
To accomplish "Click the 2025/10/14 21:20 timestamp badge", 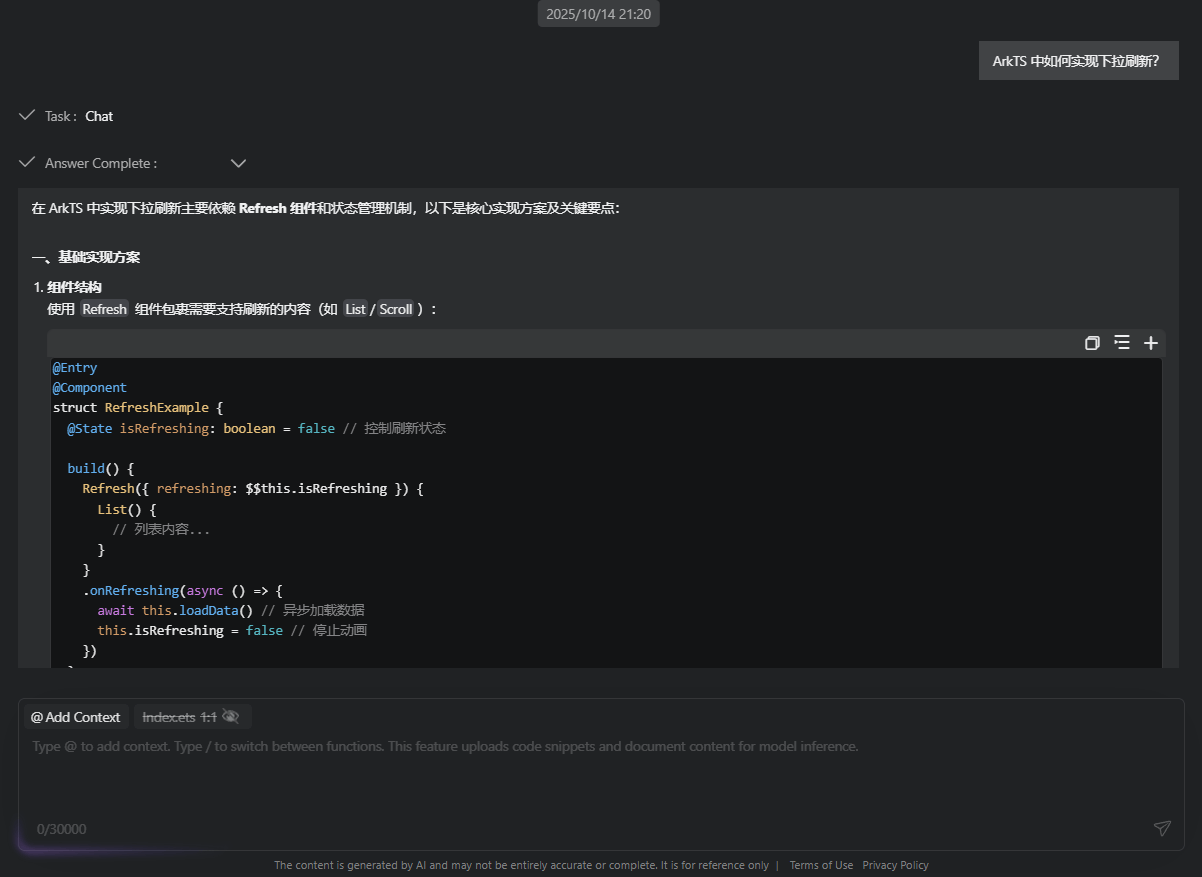I will [x=599, y=14].
